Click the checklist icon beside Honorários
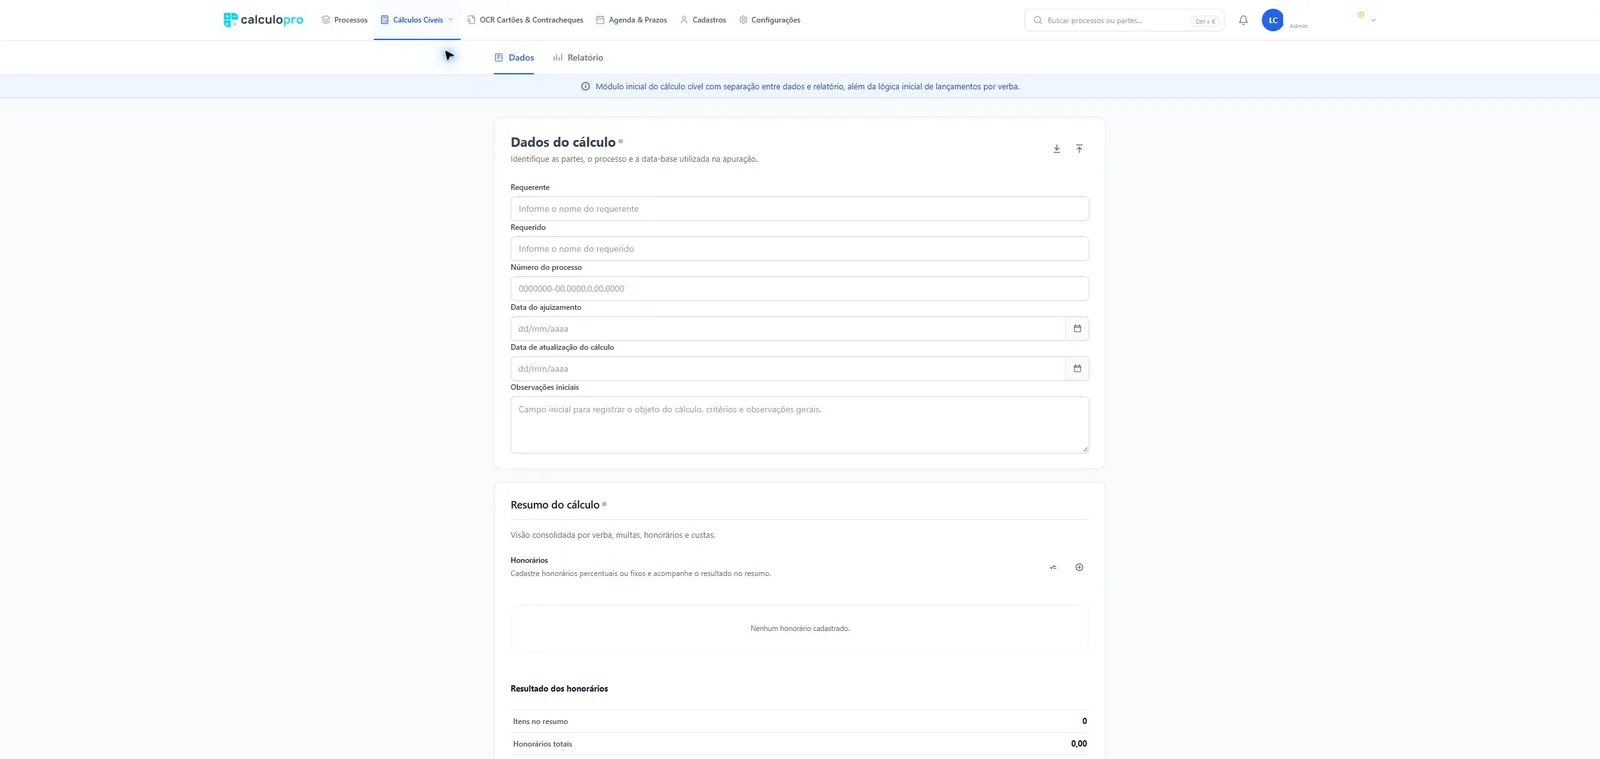The image size is (1600, 759). (x=1053, y=567)
